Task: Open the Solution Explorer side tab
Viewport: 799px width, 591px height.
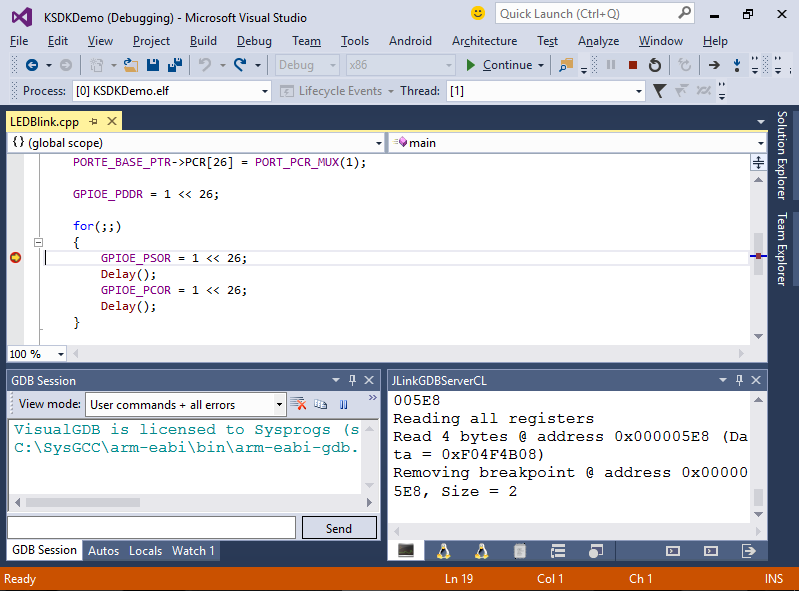Action: 782,155
